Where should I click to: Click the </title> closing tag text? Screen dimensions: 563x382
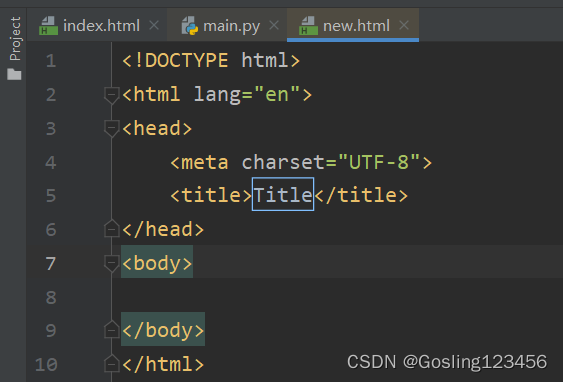(x=361, y=195)
